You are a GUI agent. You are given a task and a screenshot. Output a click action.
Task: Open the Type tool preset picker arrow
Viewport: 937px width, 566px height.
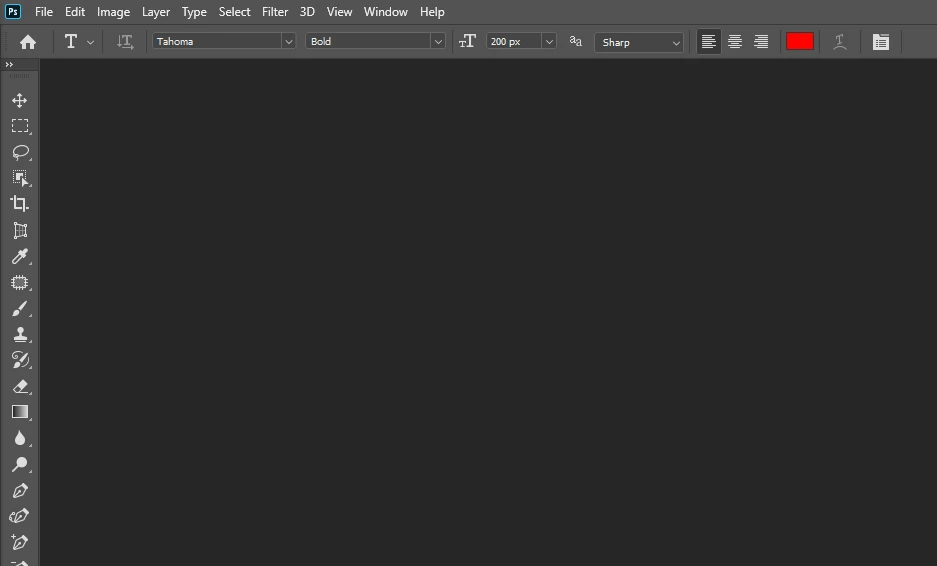pyautogui.click(x=90, y=42)
